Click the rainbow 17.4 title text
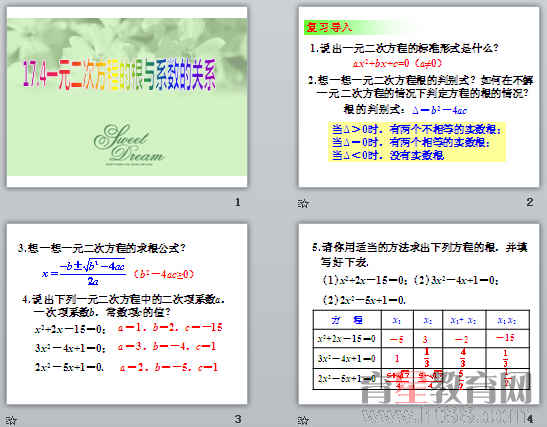Viewport: 547px width, 427px height. tap(120, 75)
